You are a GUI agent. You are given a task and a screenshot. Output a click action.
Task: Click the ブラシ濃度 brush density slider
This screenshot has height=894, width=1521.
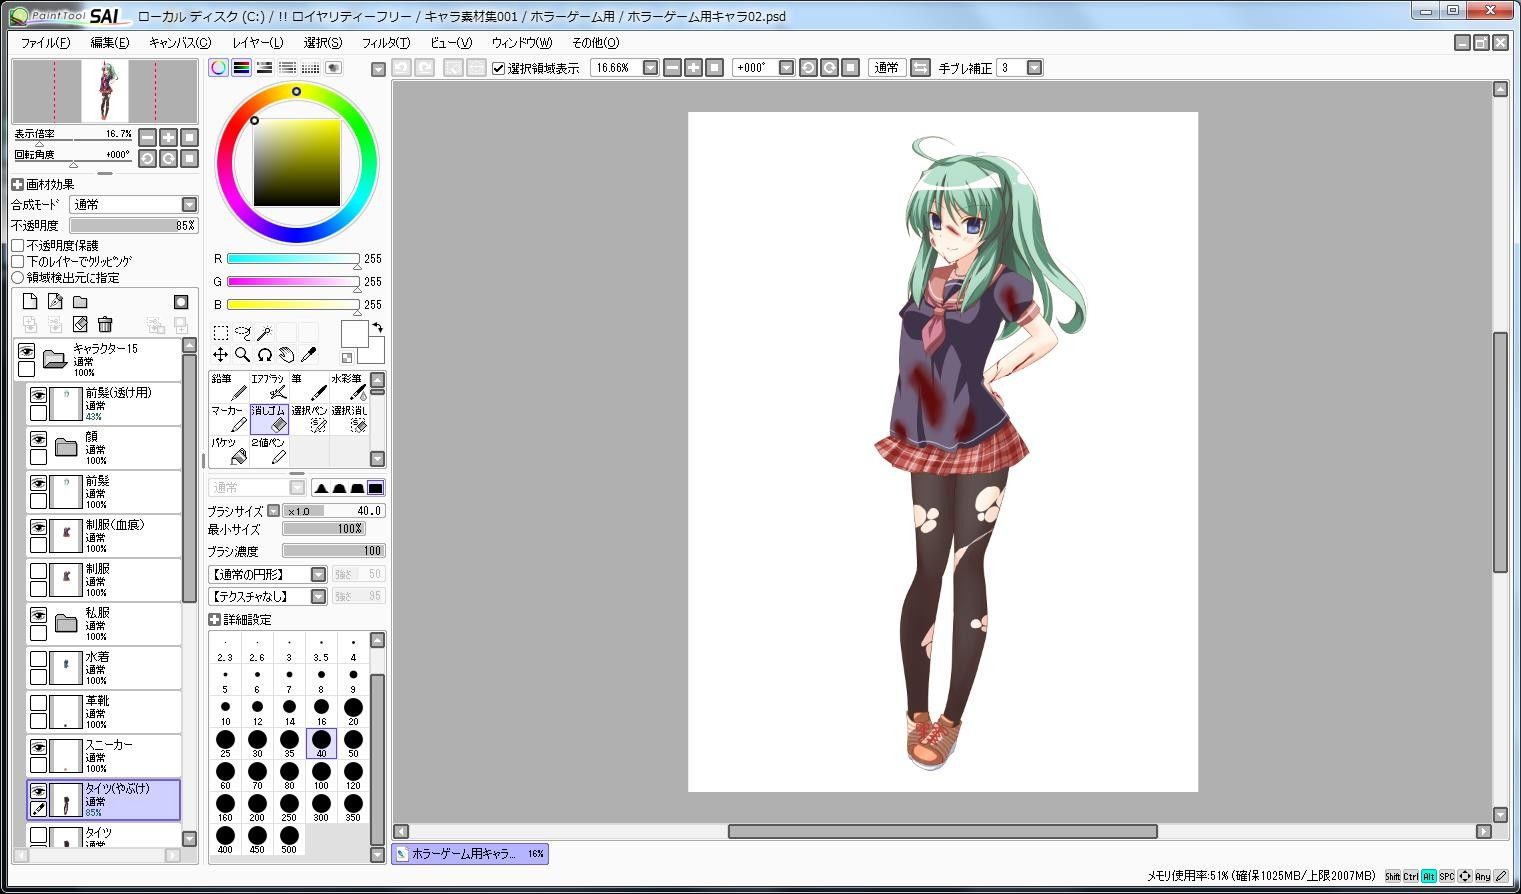pyautogui.click(x=334, y=551)
